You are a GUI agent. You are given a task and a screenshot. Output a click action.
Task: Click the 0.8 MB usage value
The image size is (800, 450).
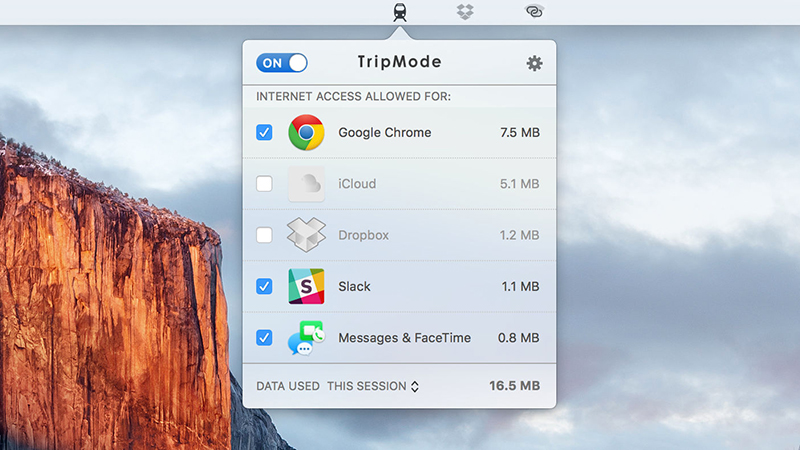(x=518, y=338)
